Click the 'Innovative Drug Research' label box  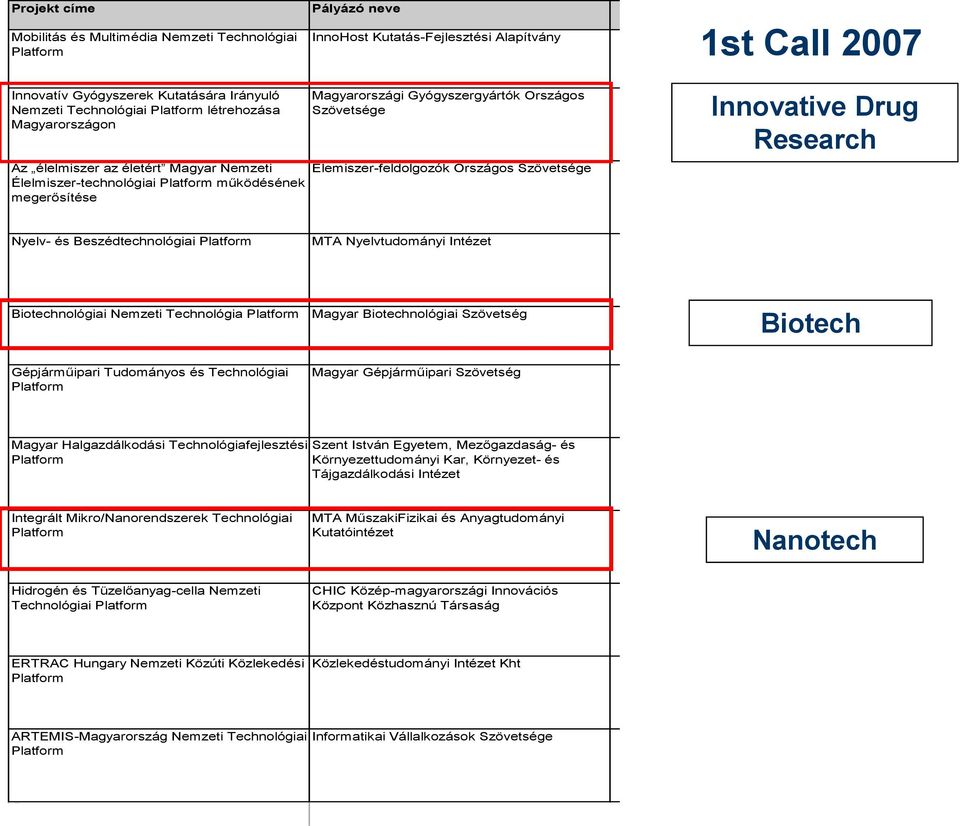[x=814, y=122]
